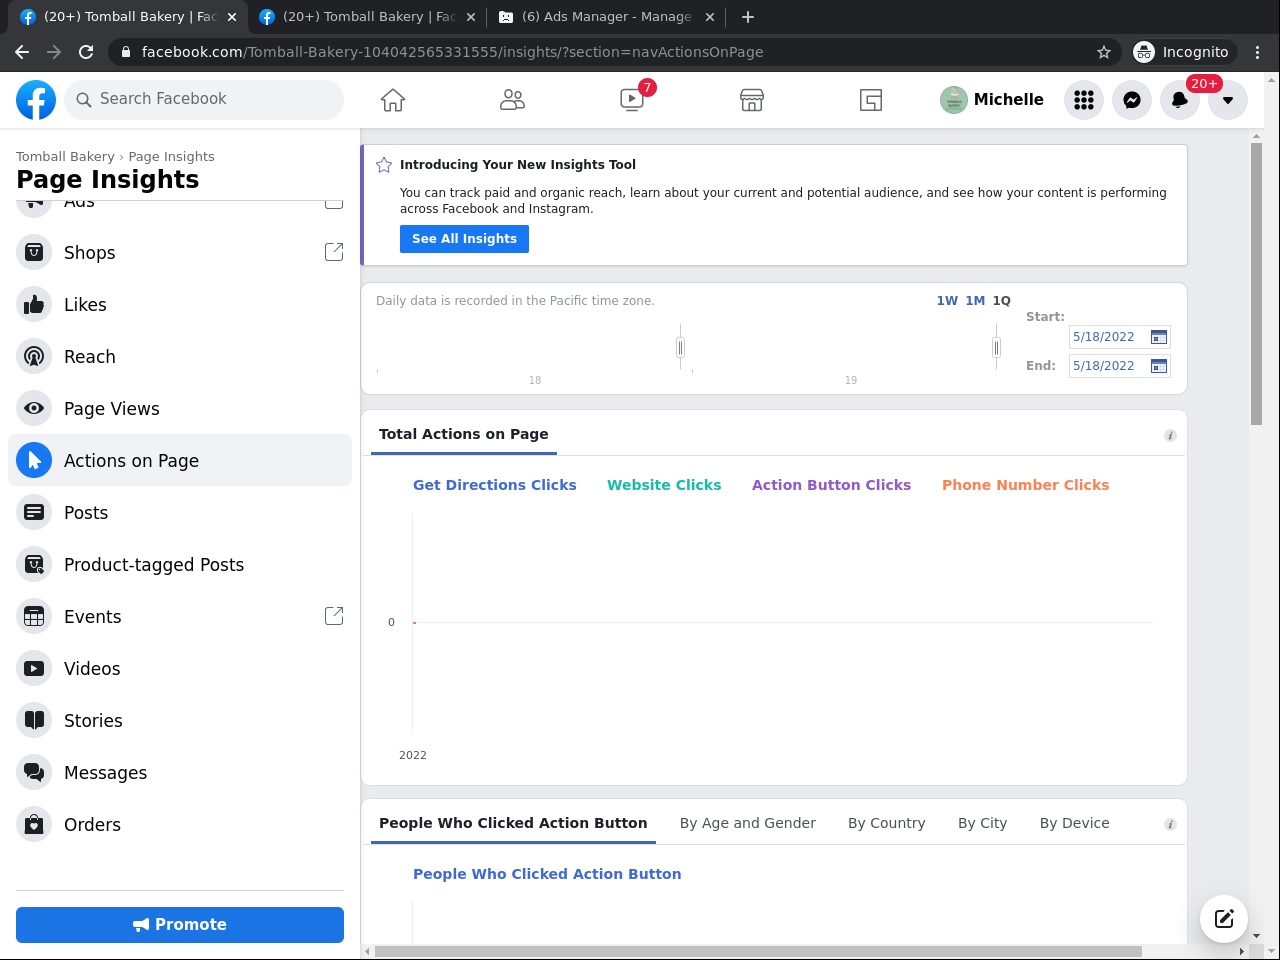Click the See All Insights button

tap(464, 239)
